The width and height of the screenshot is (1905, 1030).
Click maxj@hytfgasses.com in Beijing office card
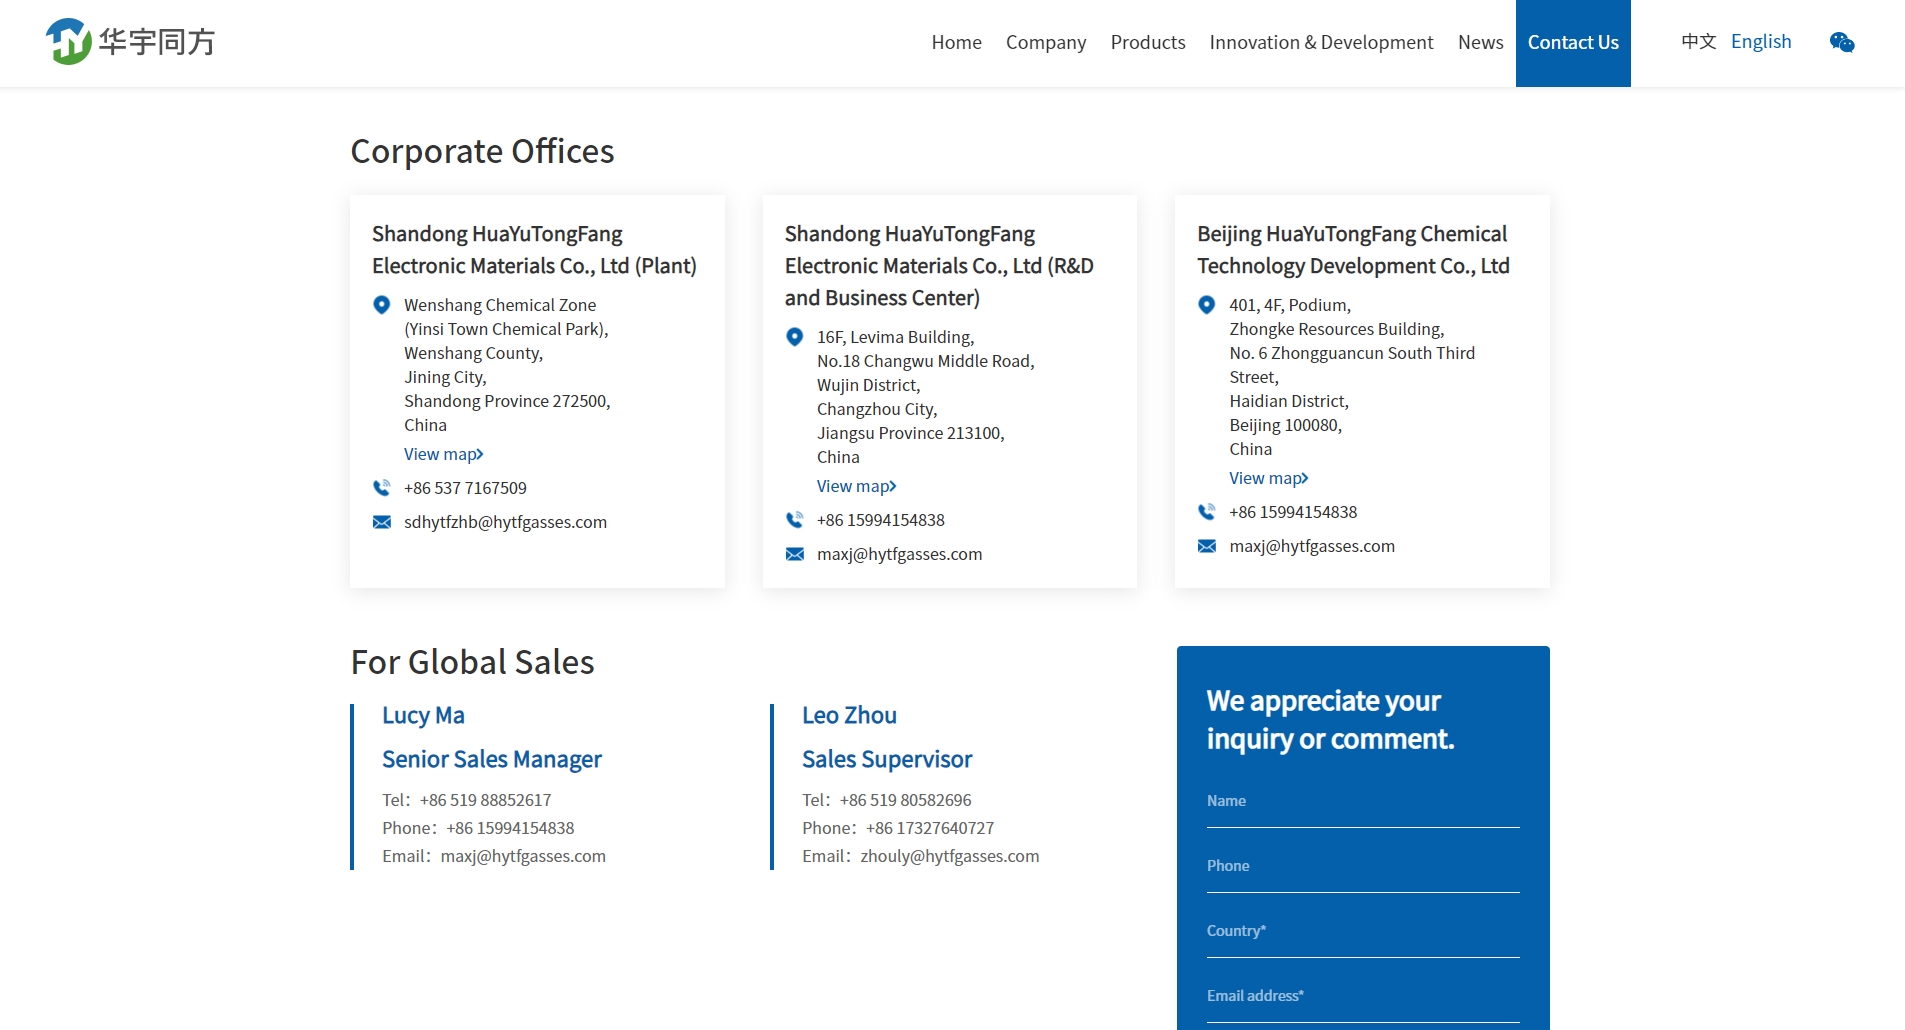pos(1312,546)
